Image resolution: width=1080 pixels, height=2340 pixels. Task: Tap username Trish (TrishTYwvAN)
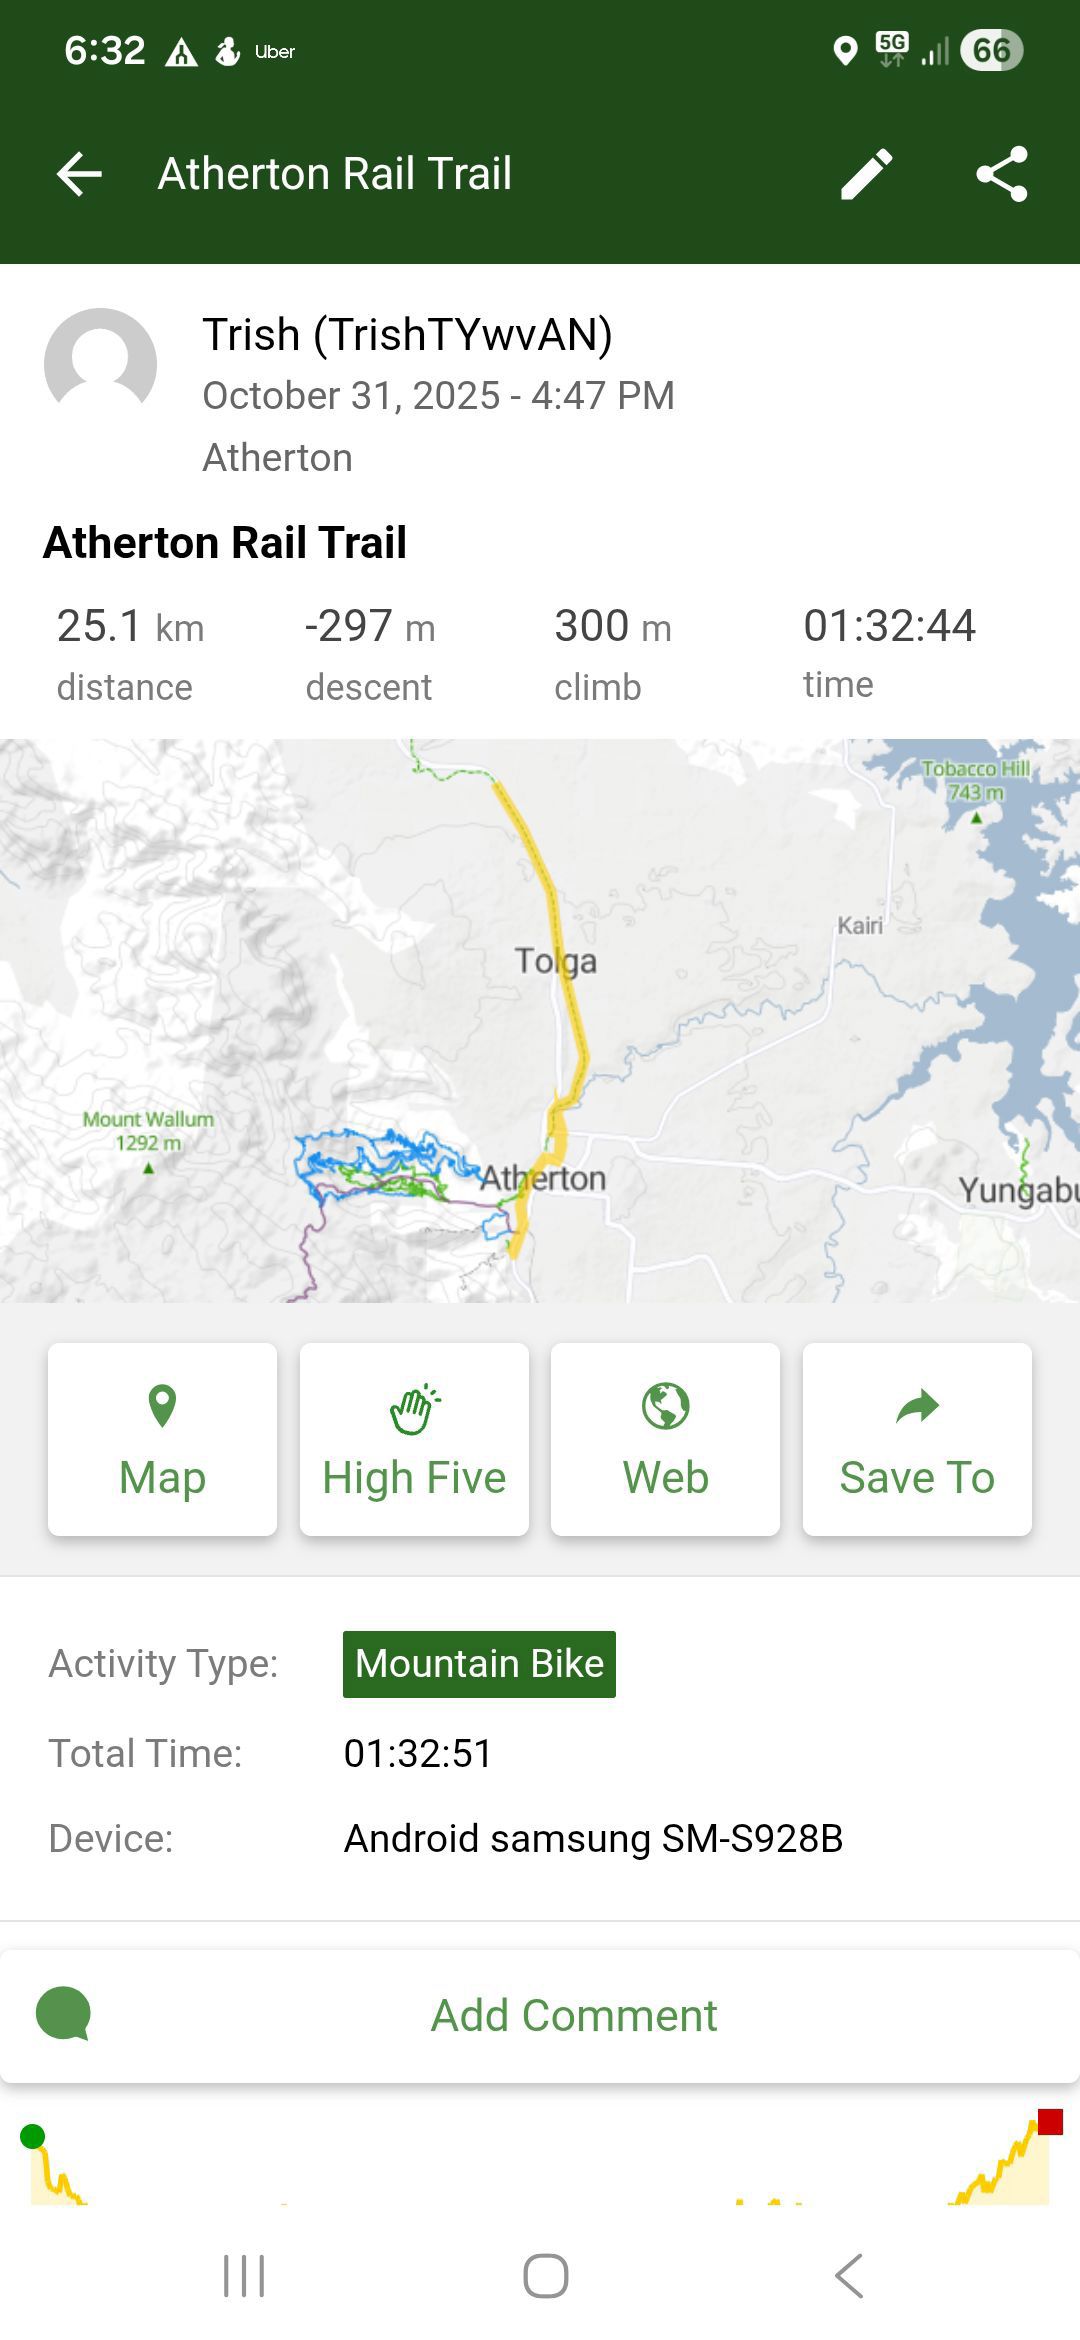407,335
